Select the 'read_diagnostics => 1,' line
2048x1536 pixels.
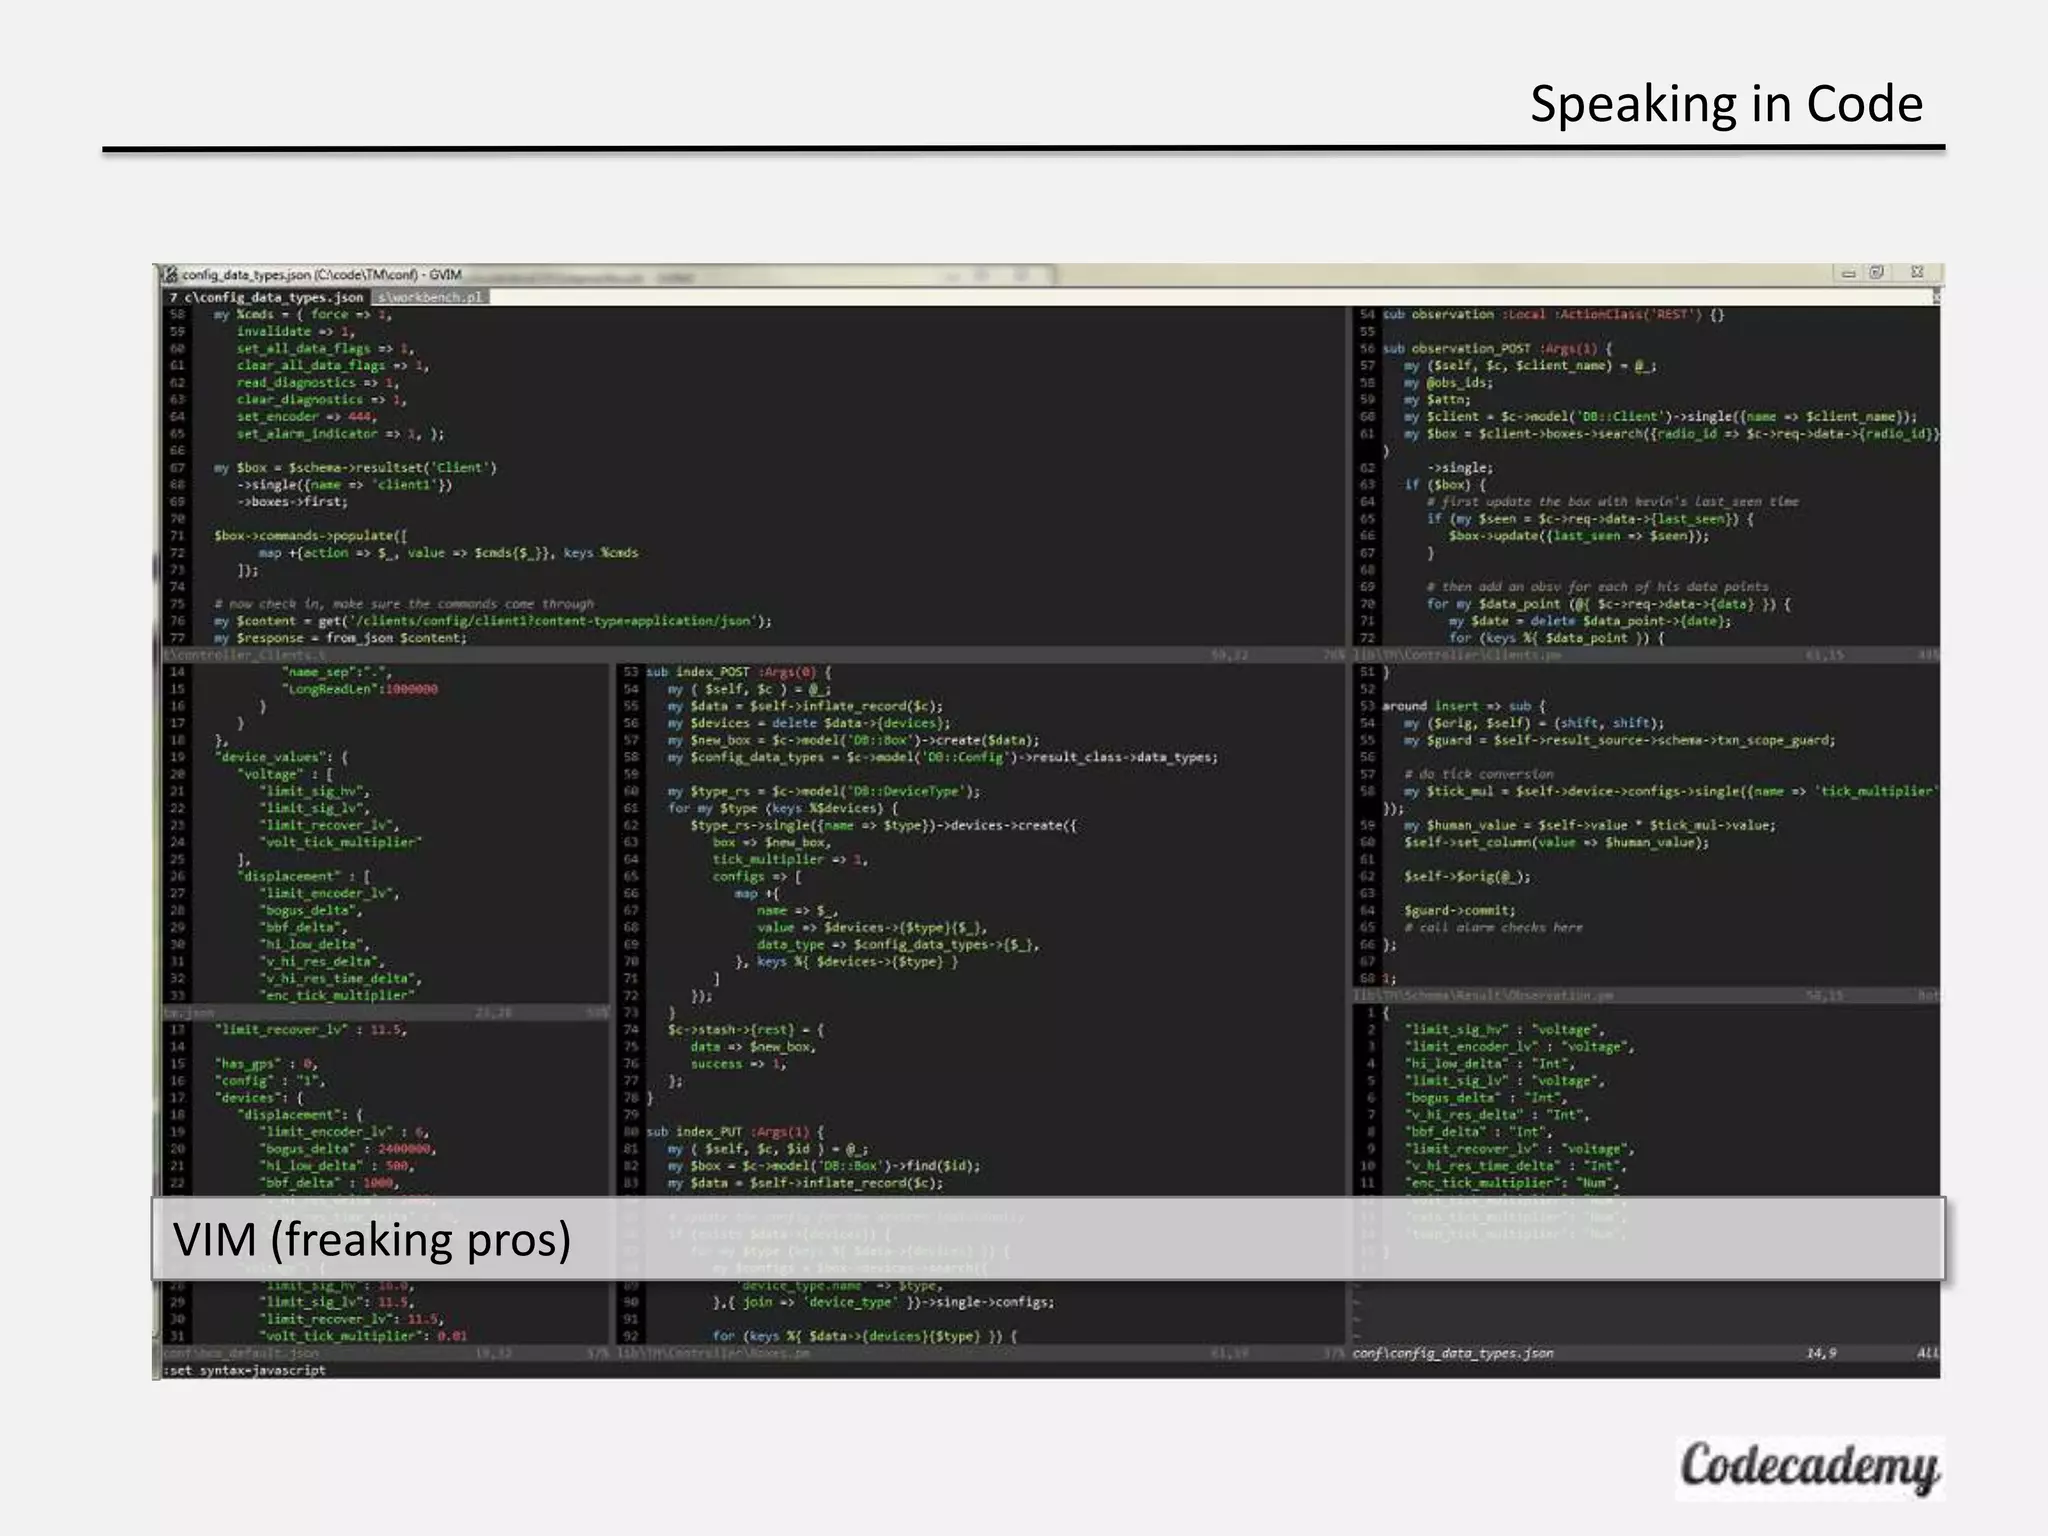coord(318,382)
